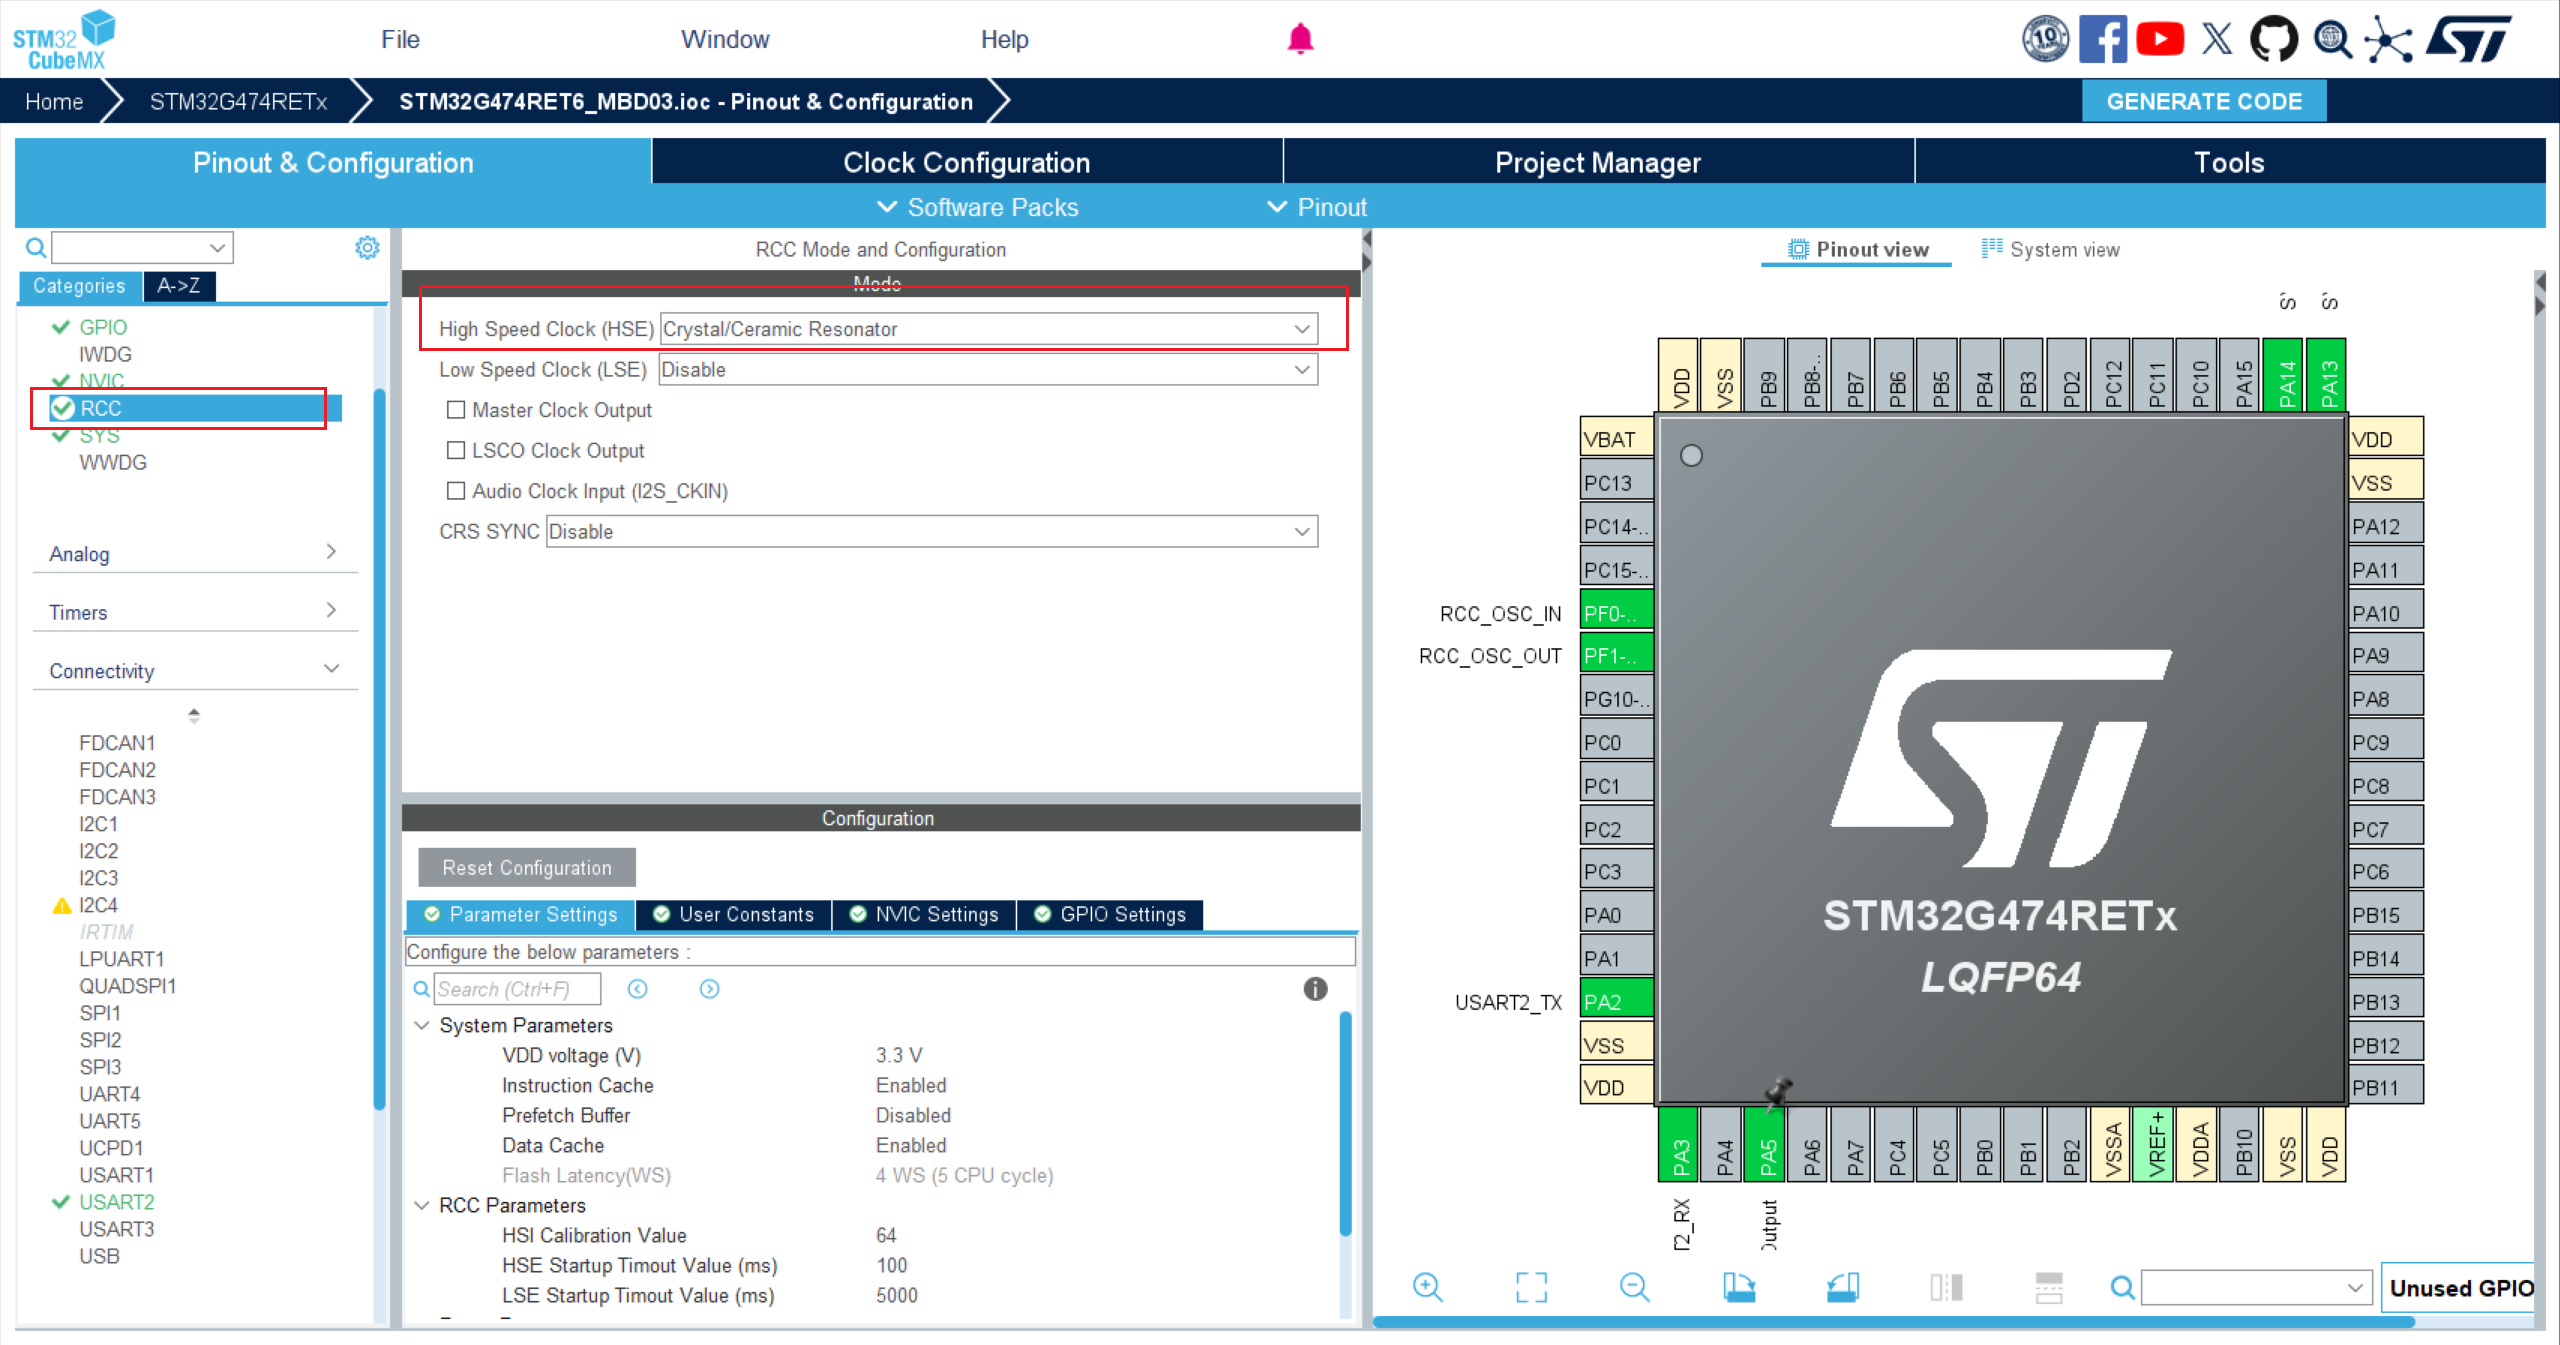Click the GENERATE CODE button
The image size is (2560, 1345).
pyautogui.click(x=2204, y=101)
